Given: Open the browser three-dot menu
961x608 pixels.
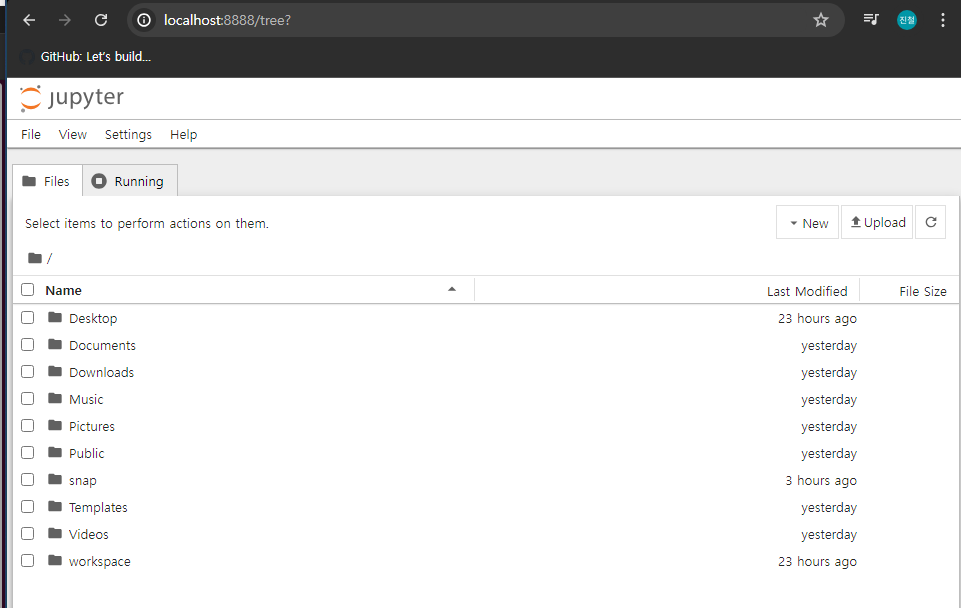Looking at the screenshot, I should (943, 20).
